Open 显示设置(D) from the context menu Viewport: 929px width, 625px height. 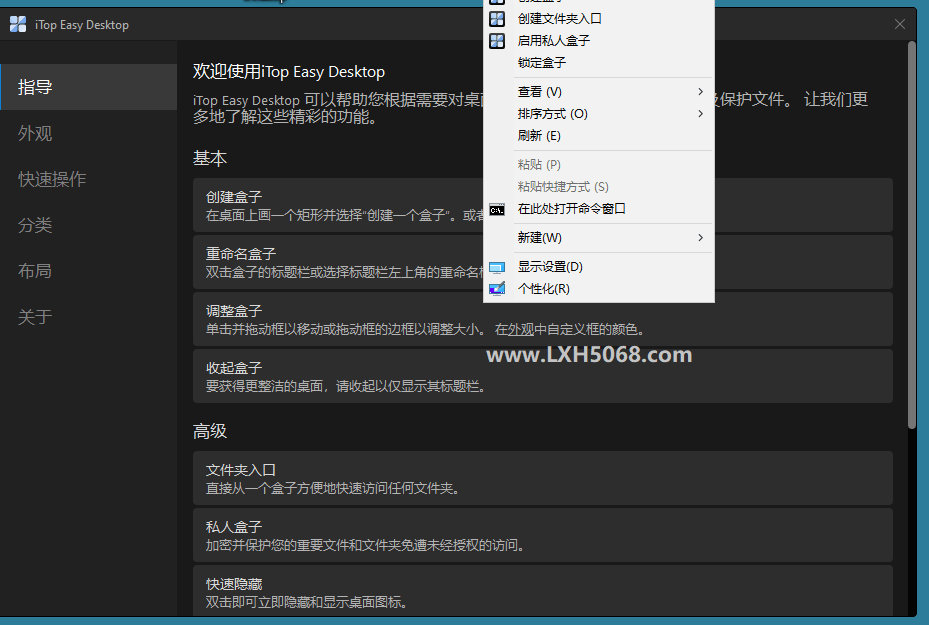point(598,267)
